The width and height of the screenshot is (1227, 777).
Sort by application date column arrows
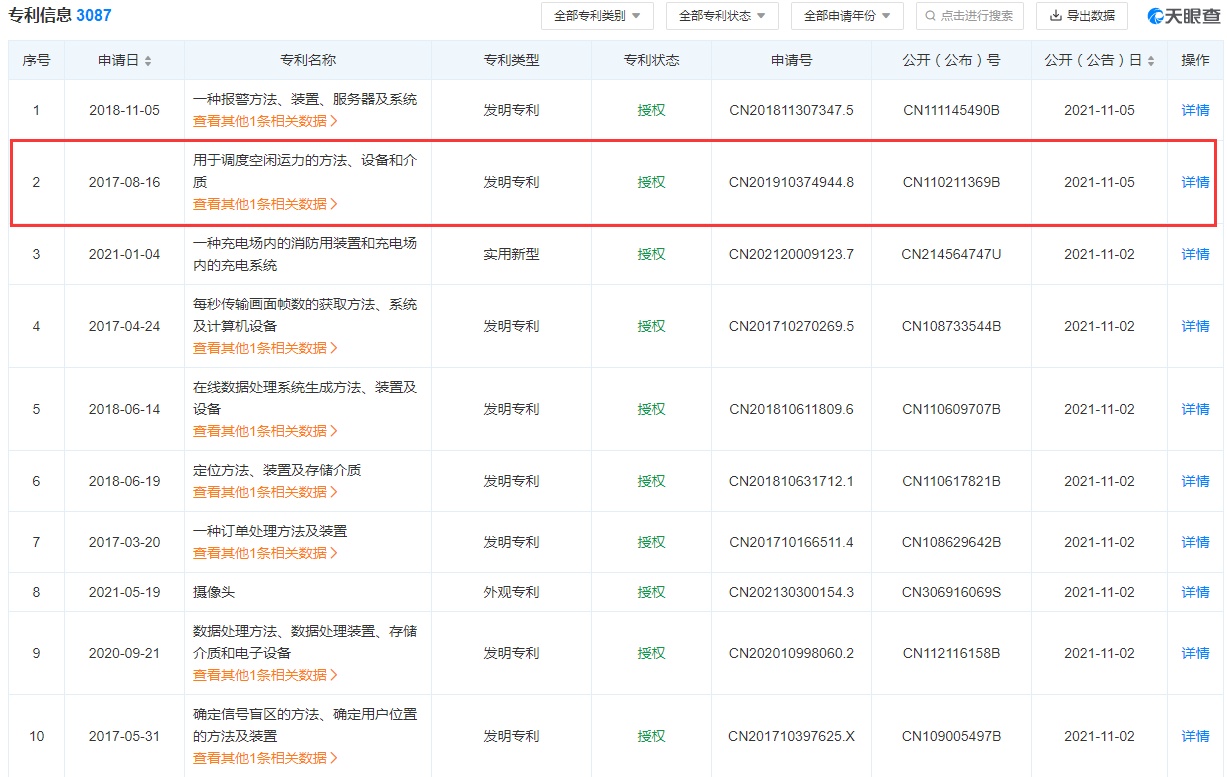pos(148,61)
